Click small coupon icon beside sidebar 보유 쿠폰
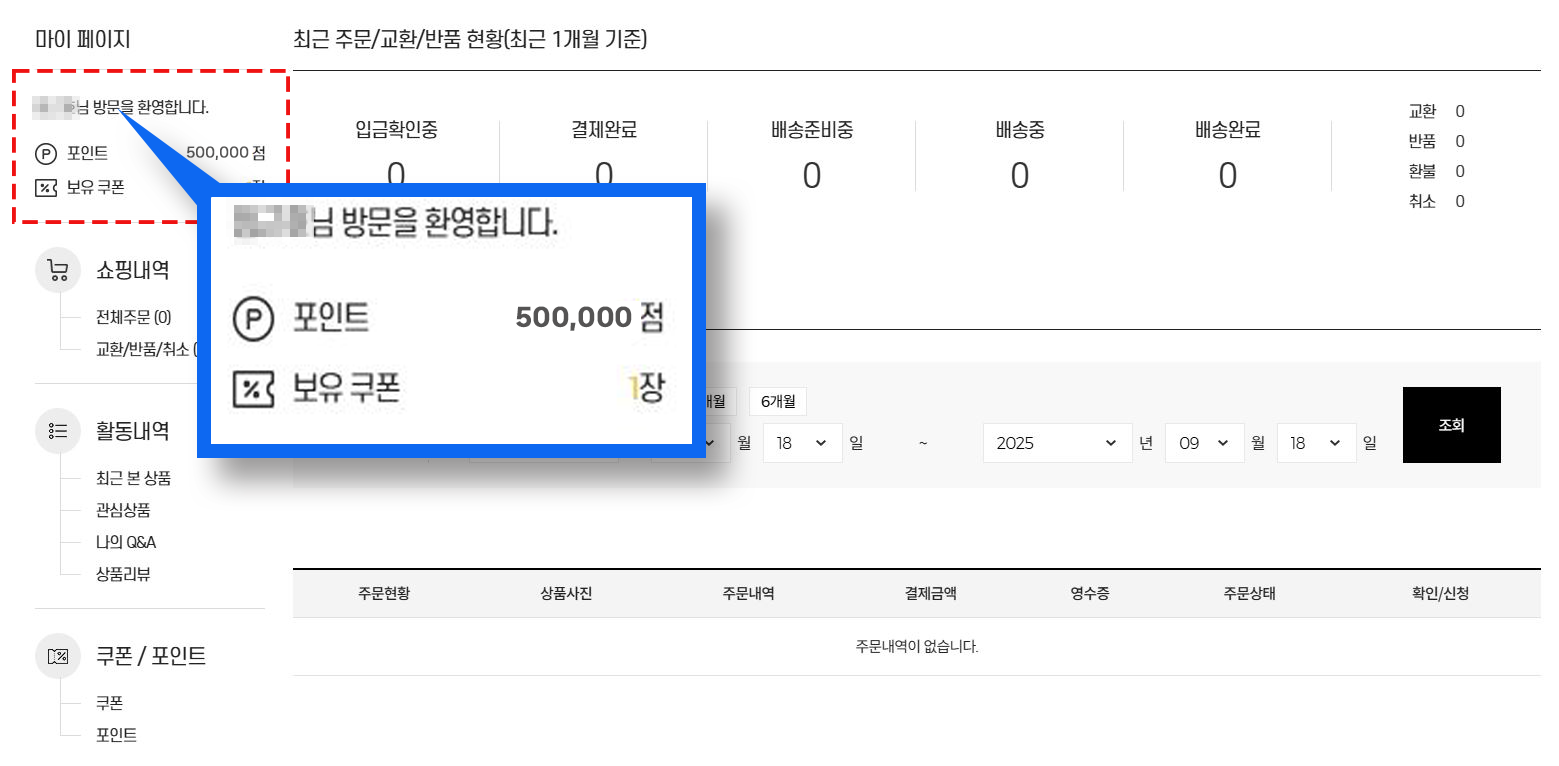1559x766 pixels. pyautogui.click(x=45, y=187)
